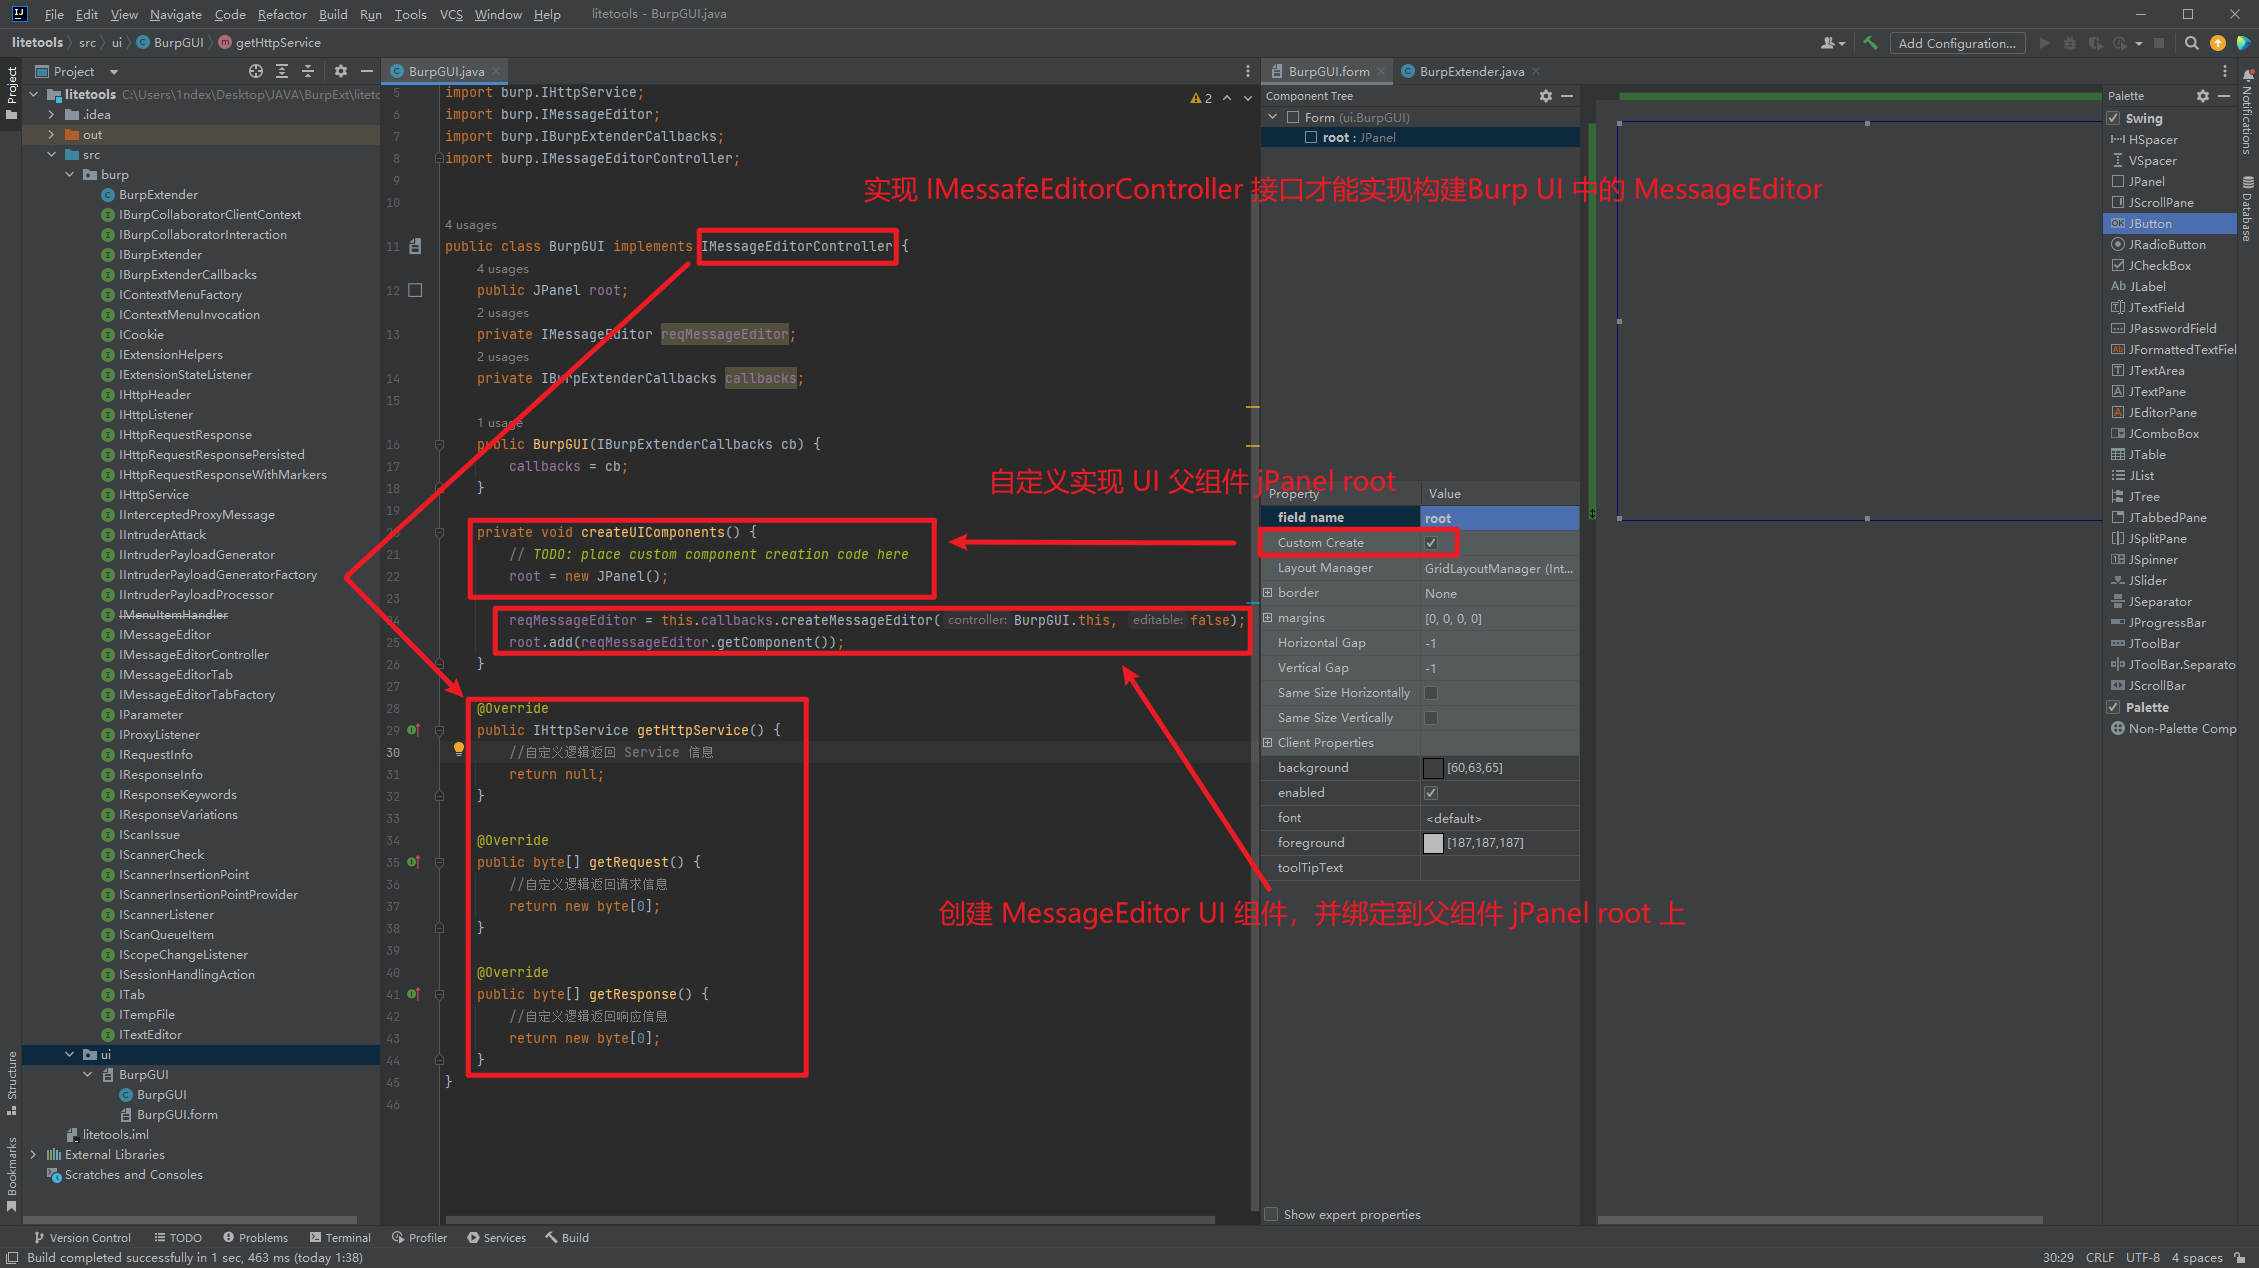The image size is (2259, 1268).
Task: Click the foreground color swatch
Action: 1433,843
